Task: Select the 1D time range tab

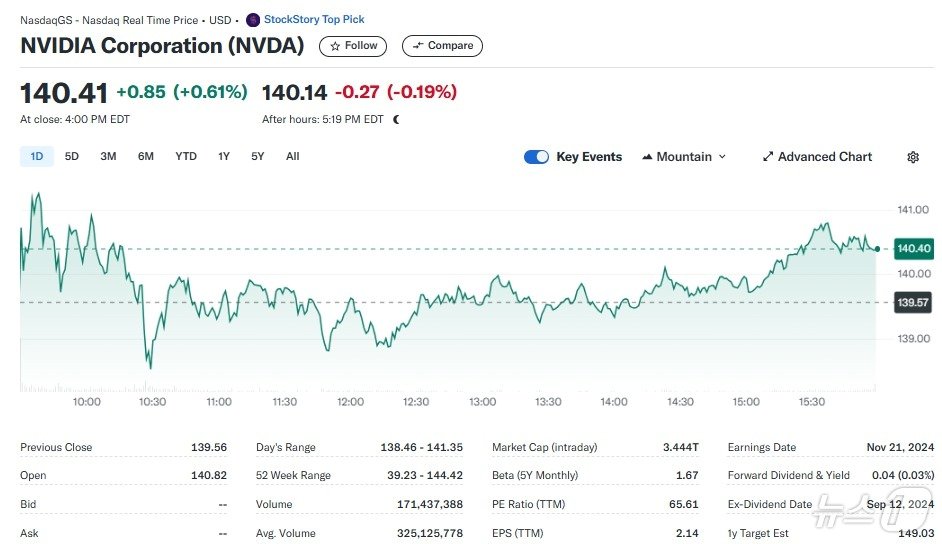Action: click(x=37, y=156)
